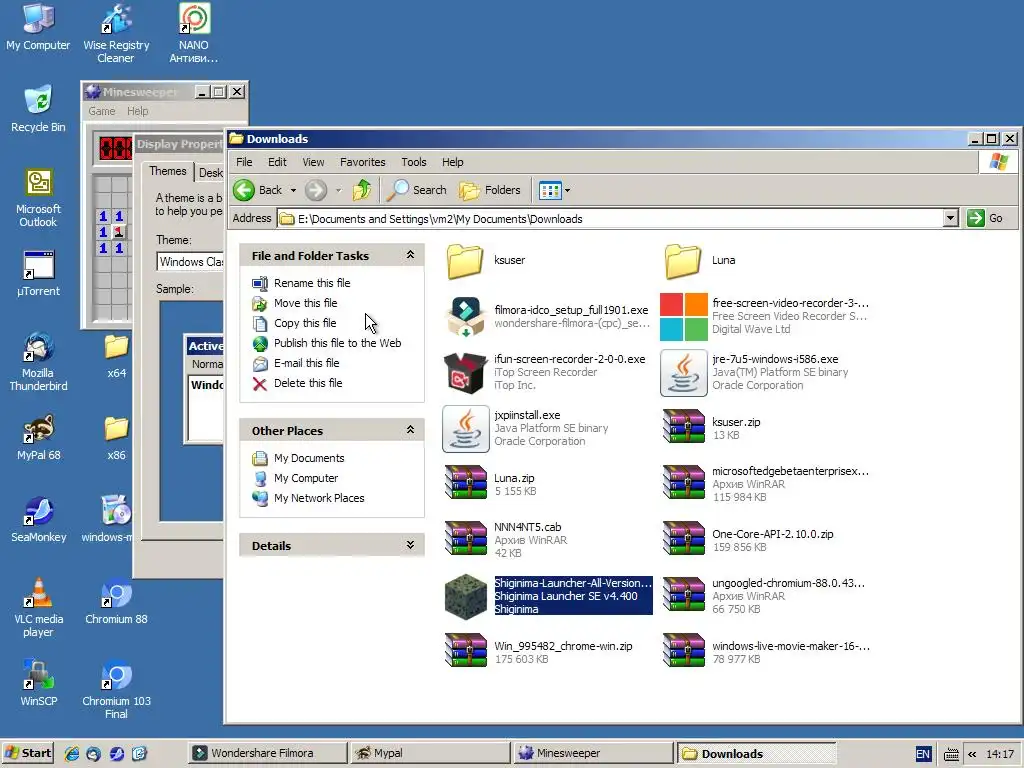Viewport: 1024px width, 768px height.
Task: Open Theme dropdown in Display Properties
Action: (x=190, y=262)
